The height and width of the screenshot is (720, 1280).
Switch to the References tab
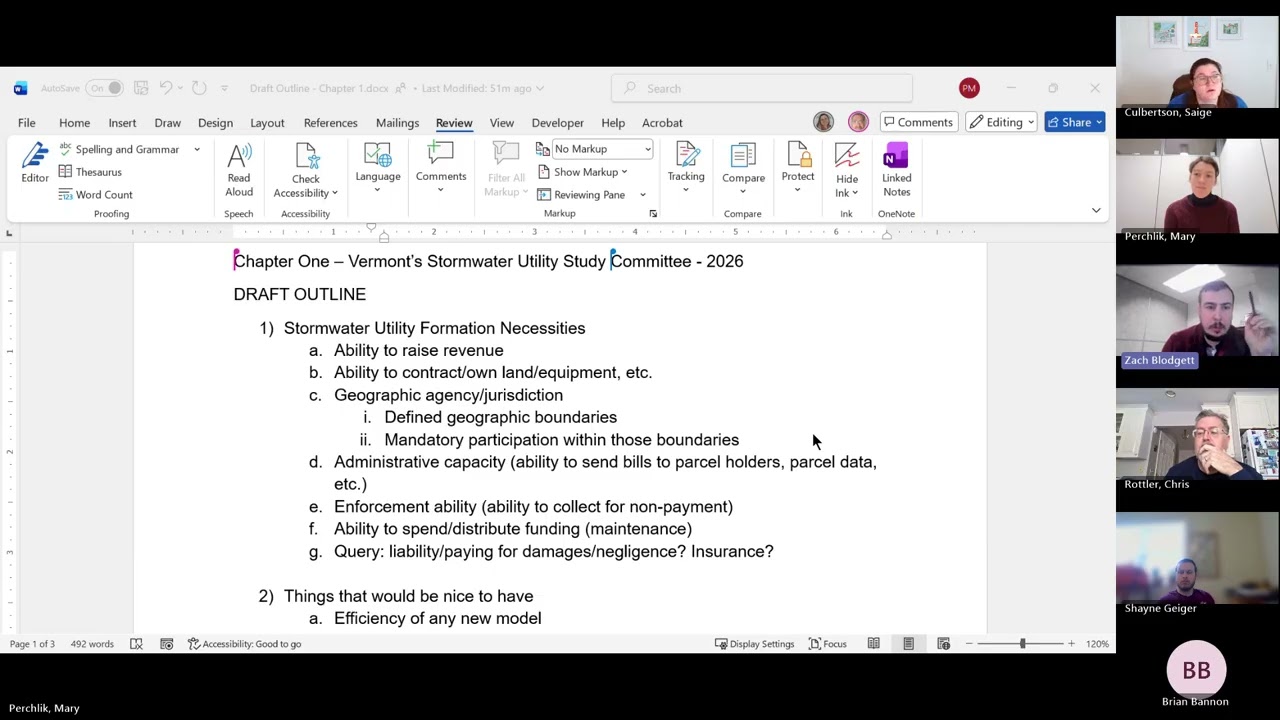pos(330,122)
